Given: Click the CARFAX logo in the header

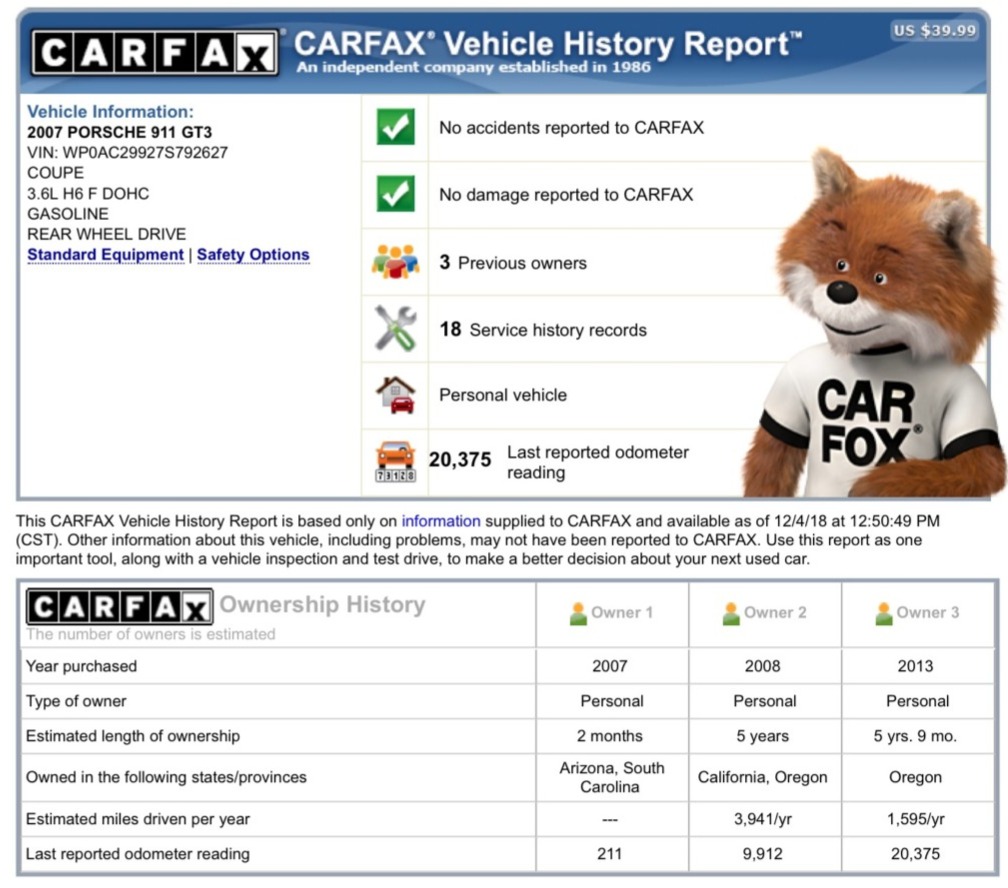Looking at the screenshot, I should pyautogui.click(x=155, y=52).
